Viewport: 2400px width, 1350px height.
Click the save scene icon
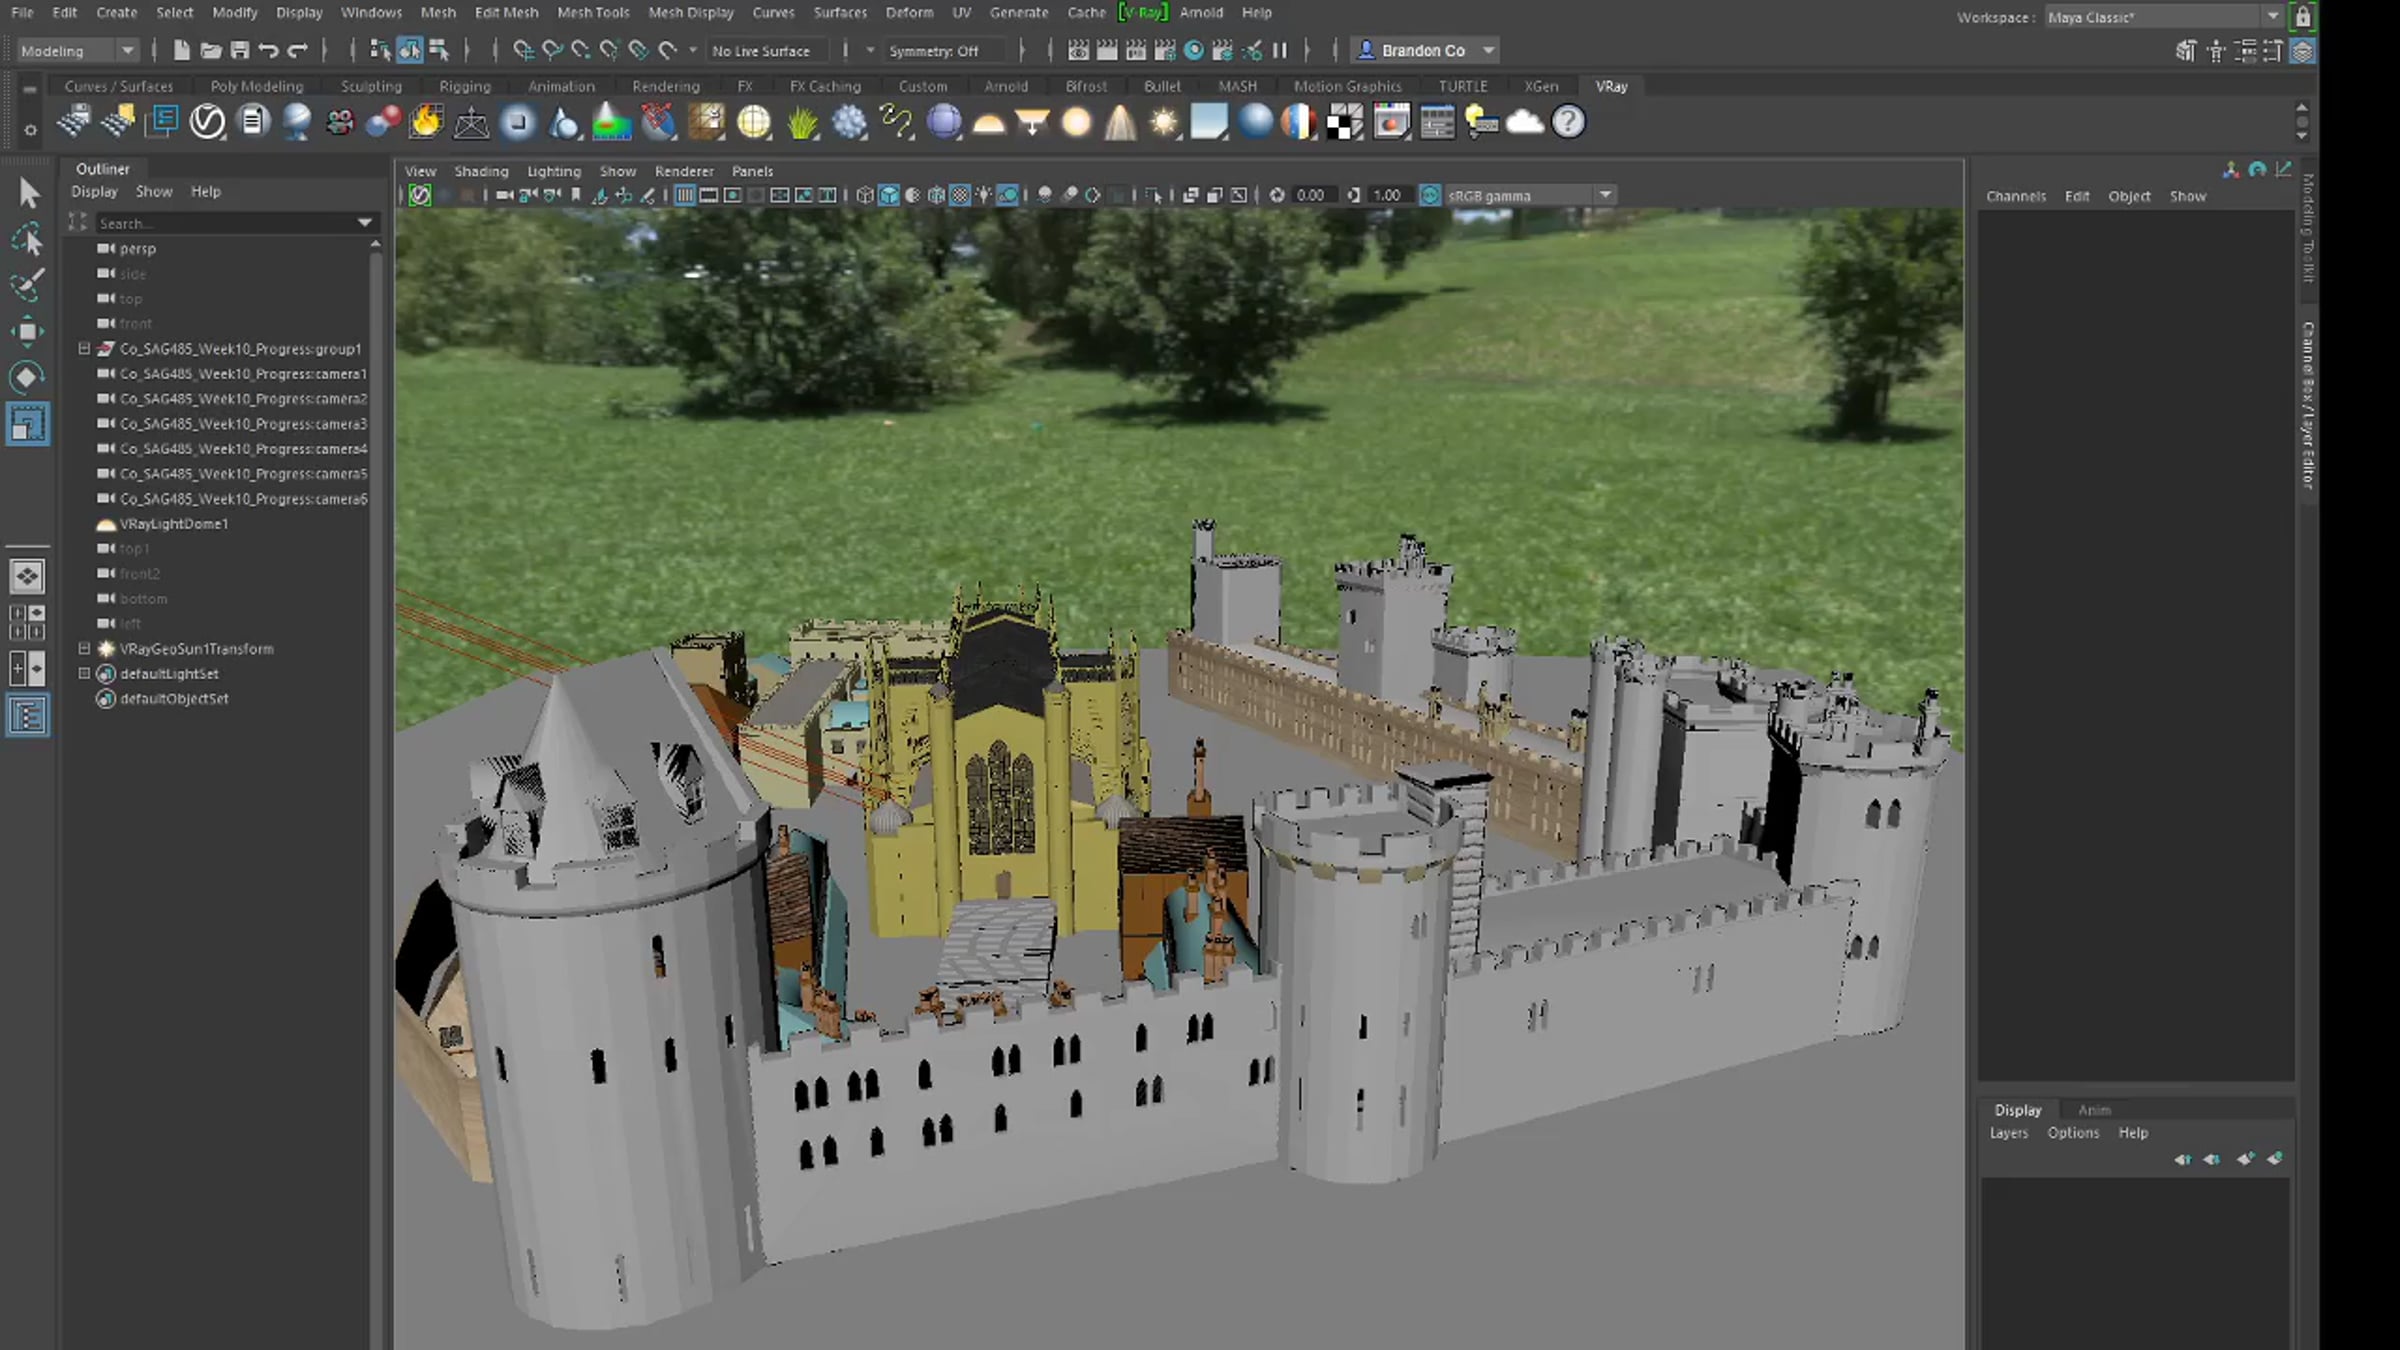tap(240, 50)
